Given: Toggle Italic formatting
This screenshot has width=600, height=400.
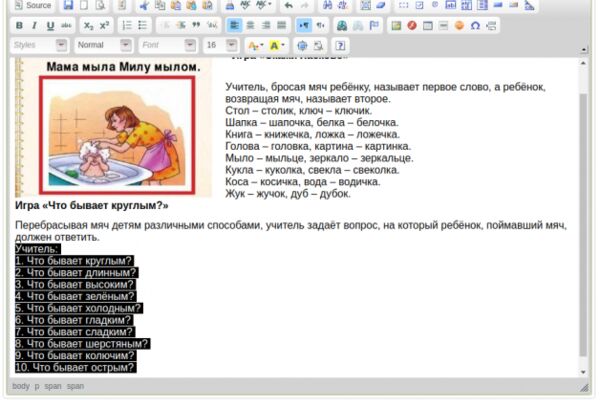Looking at the screenshot, I should [34, 26].
